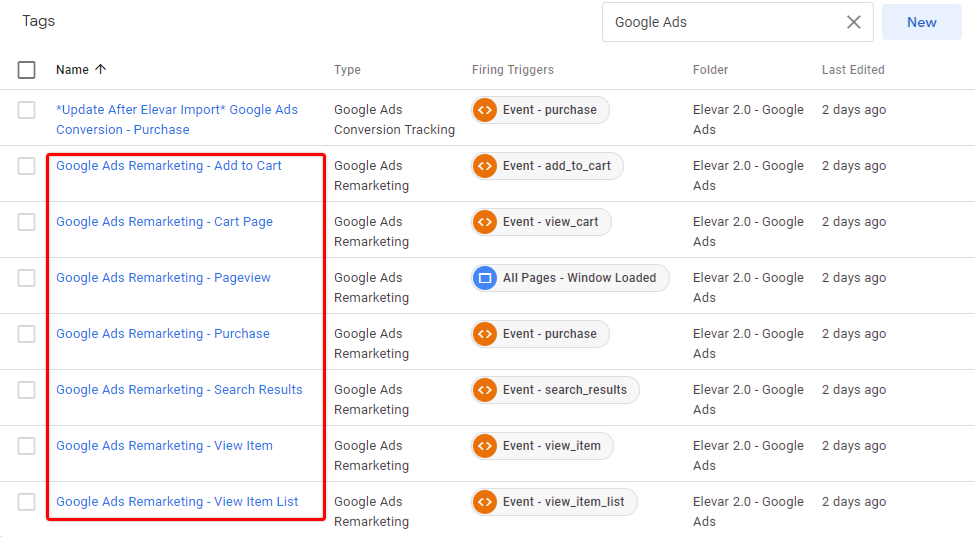Click the Elevar 2.0 folder in Add to Cart row
Viewport: 975px width, 537px height.
[748, 175]
